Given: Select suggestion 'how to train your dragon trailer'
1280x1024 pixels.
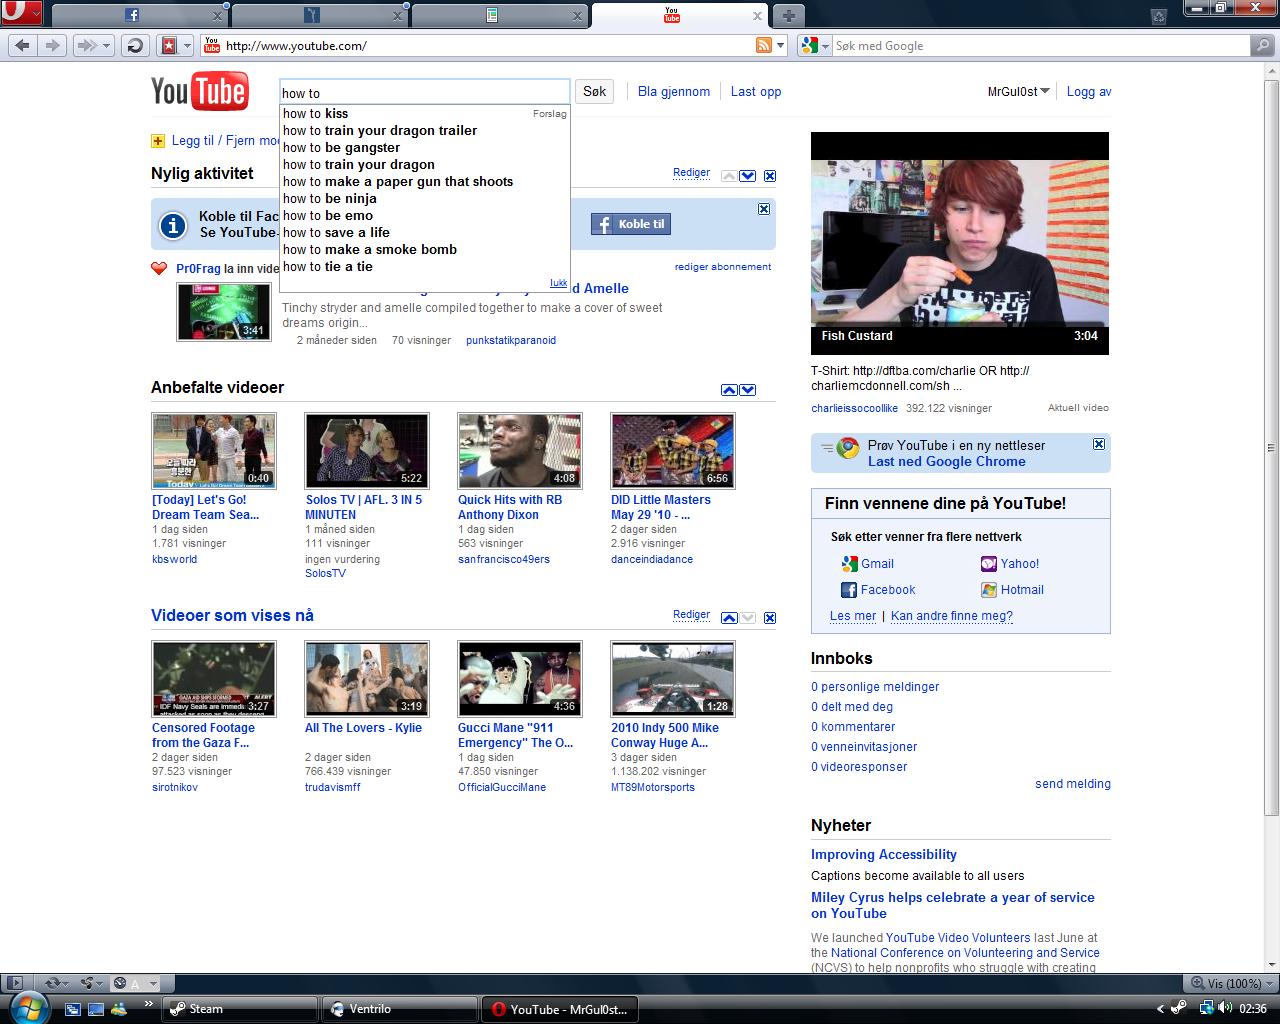Looking at the screenshot, I should click(424, 131).
